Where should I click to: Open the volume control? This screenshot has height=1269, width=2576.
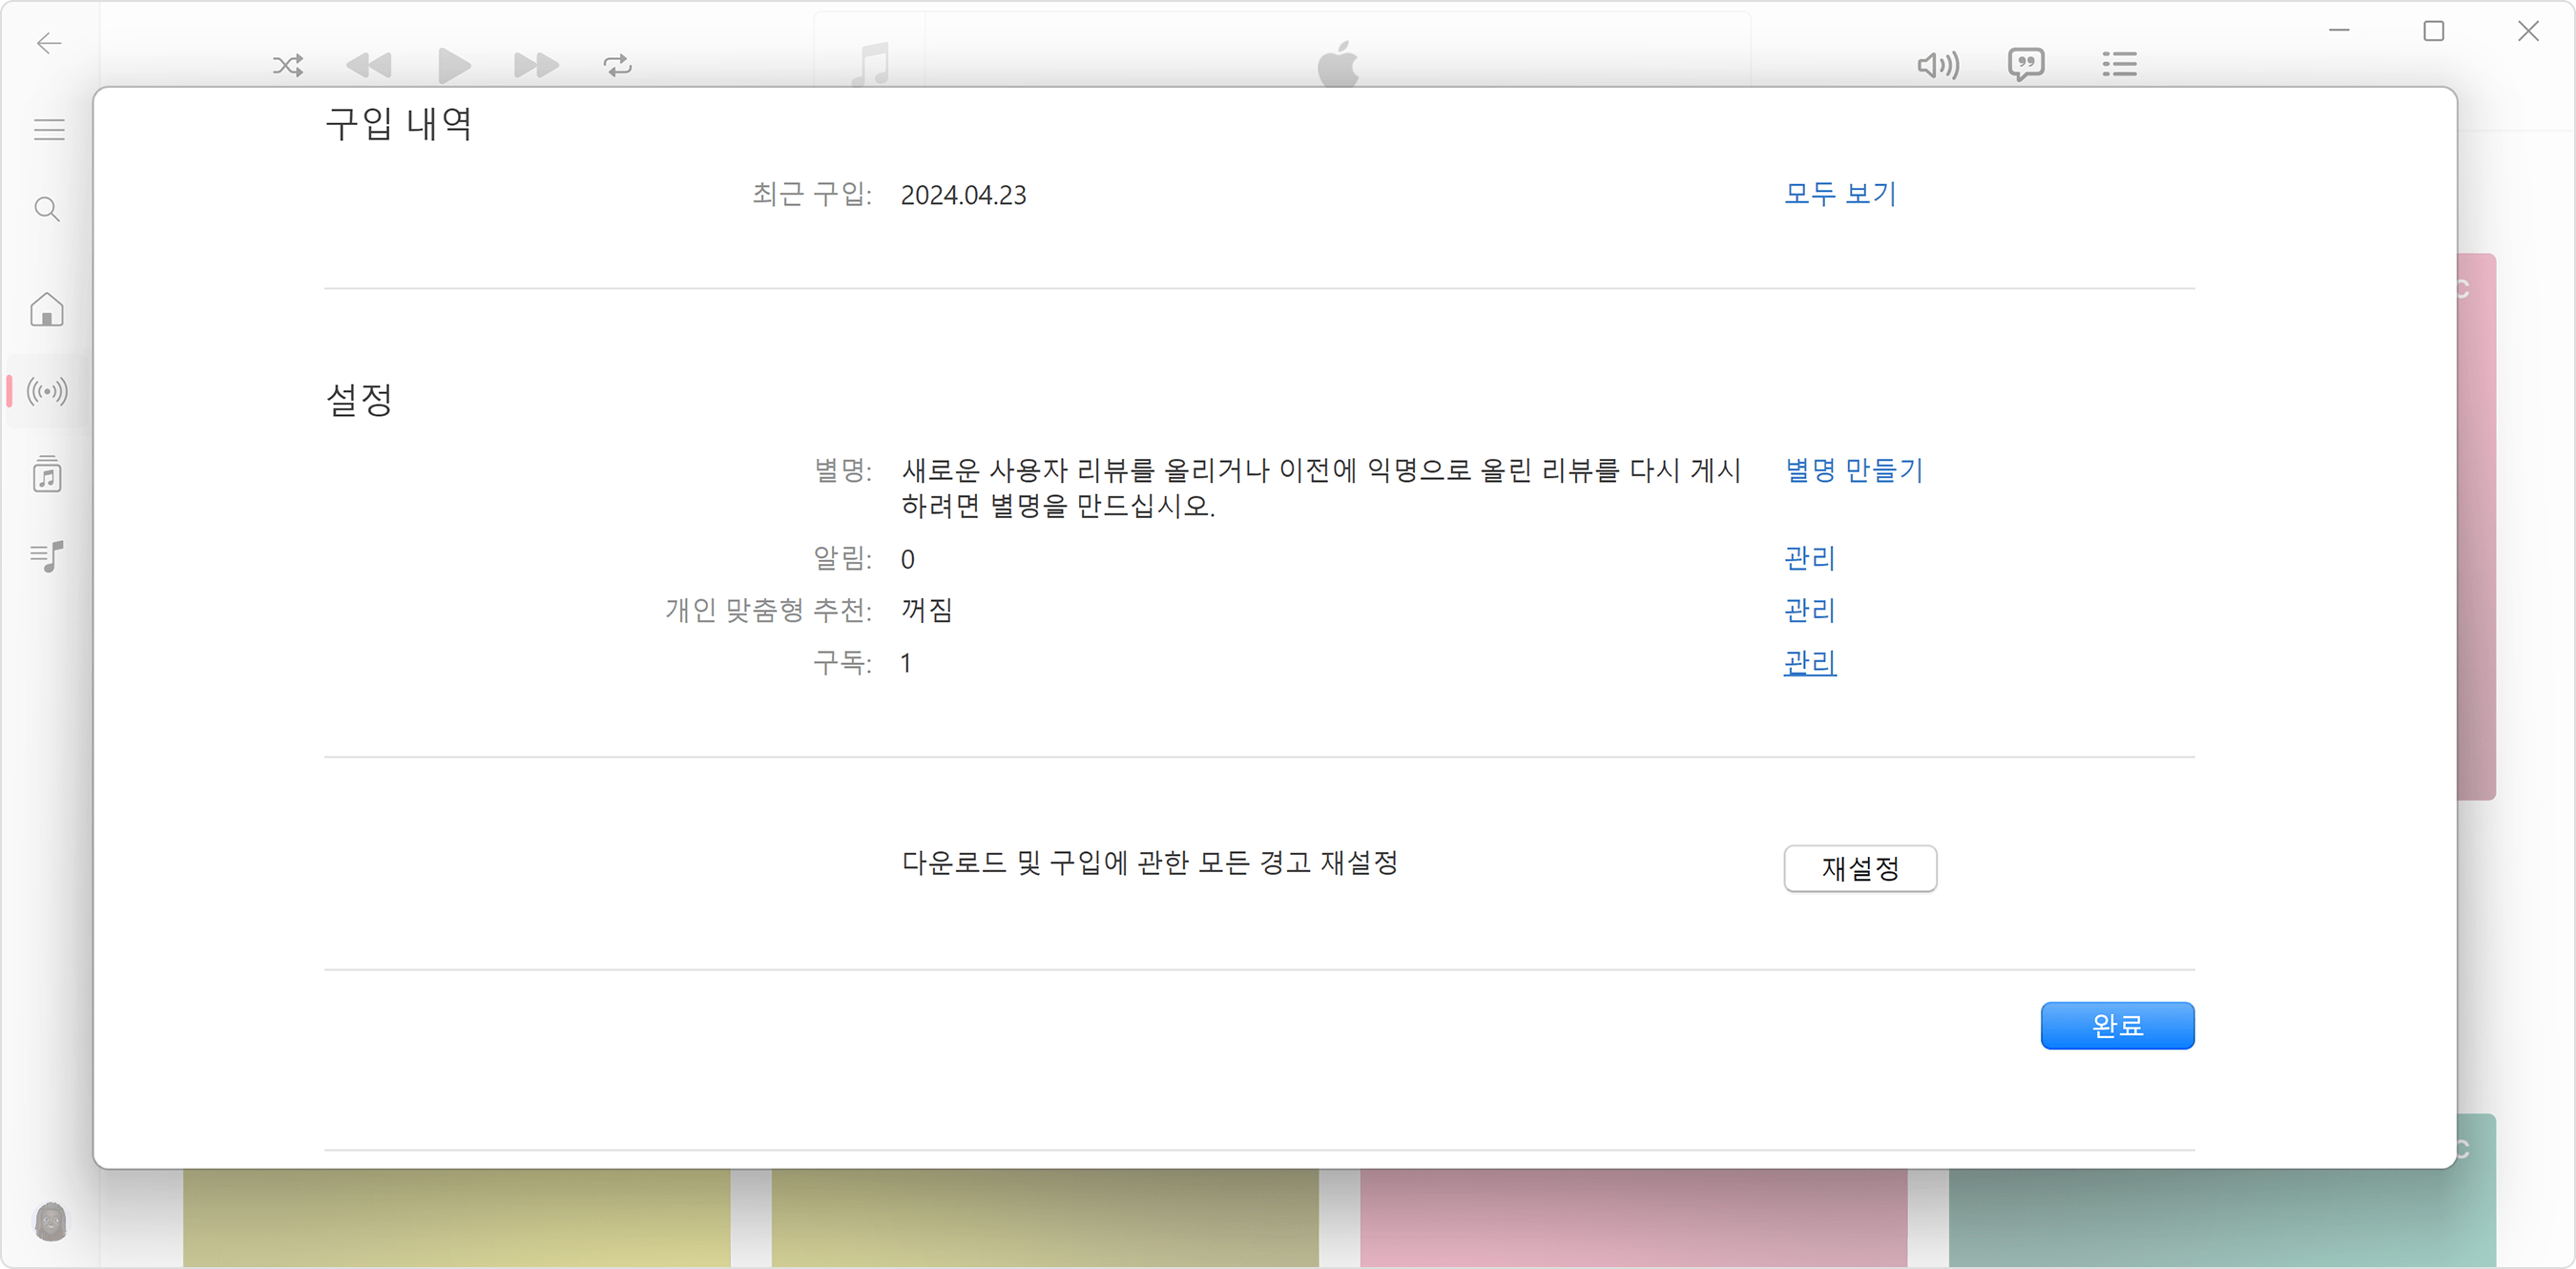(1938, 65)
